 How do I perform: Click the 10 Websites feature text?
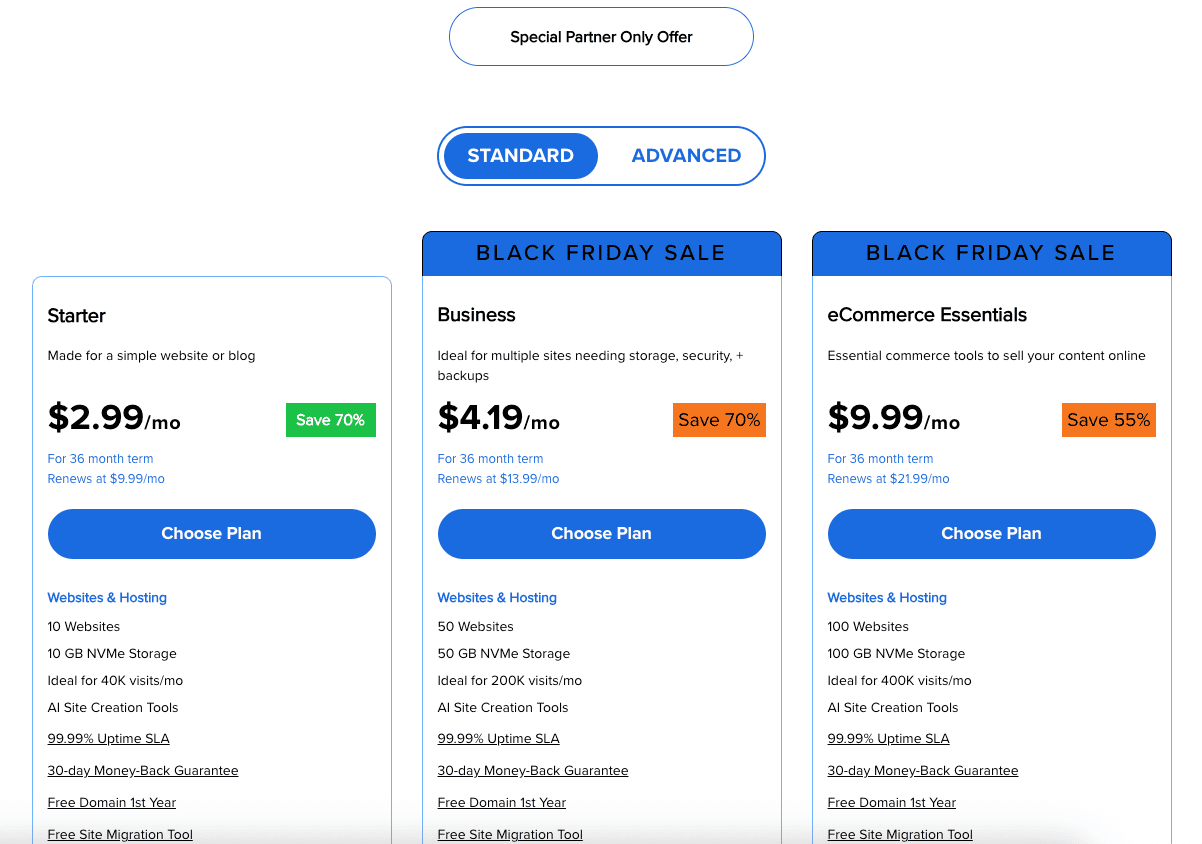click(x=84, y=627)
